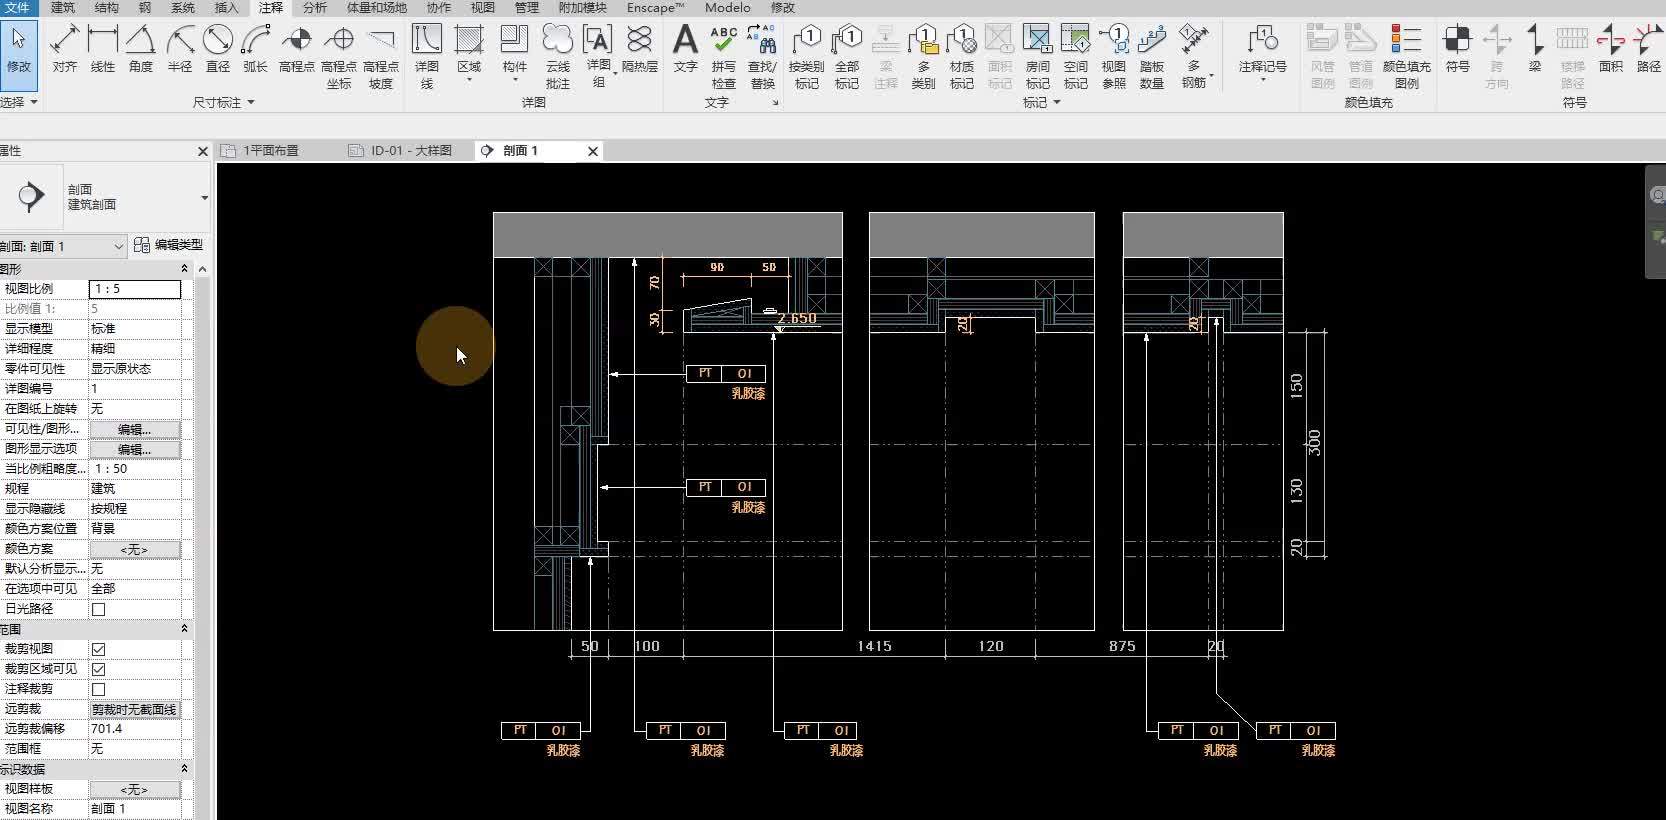Image resolution: width=1666 pixels, height=820 pixels.
Task: Select the 隔热层 insulation tool
Action: pyautogui.click(x=640, y=49)
